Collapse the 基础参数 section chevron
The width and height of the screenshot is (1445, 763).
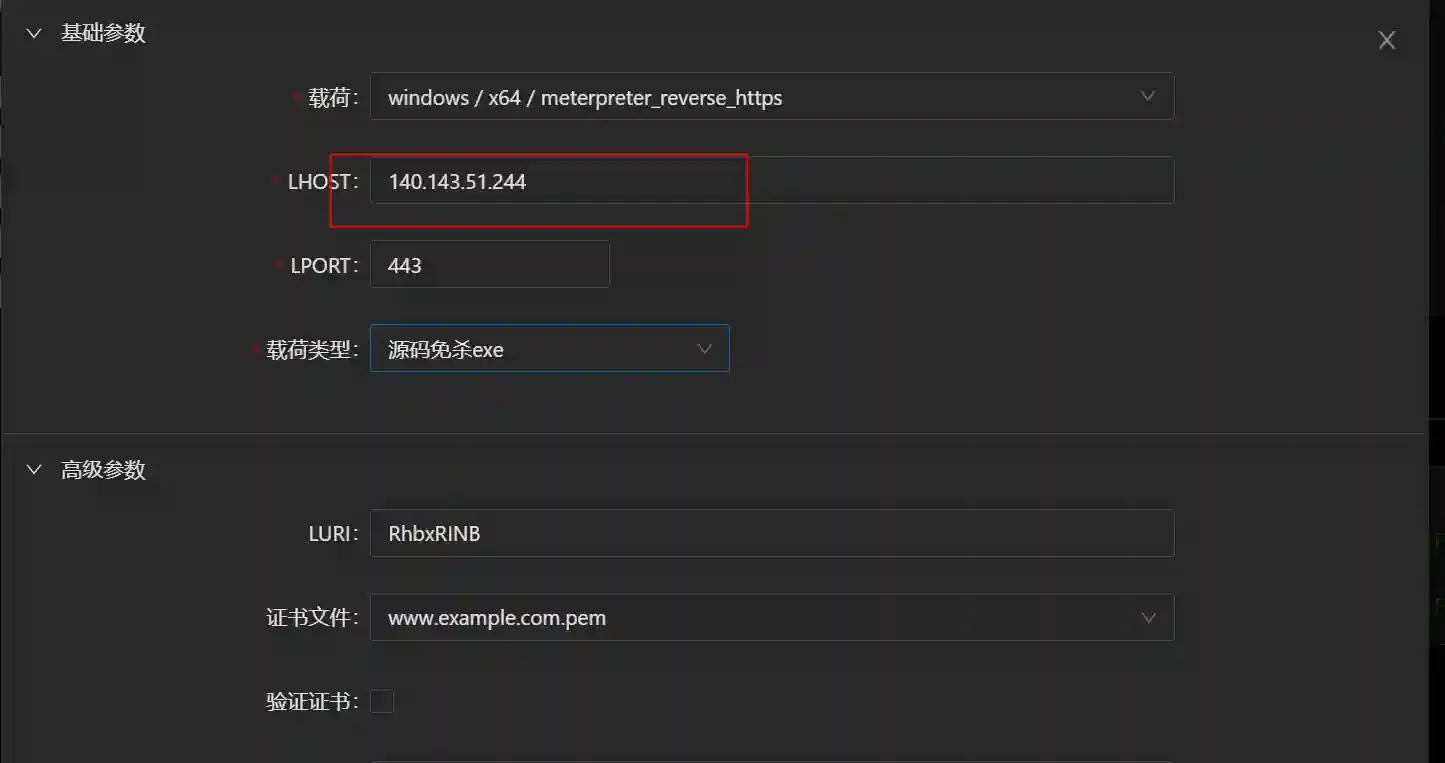34,33
